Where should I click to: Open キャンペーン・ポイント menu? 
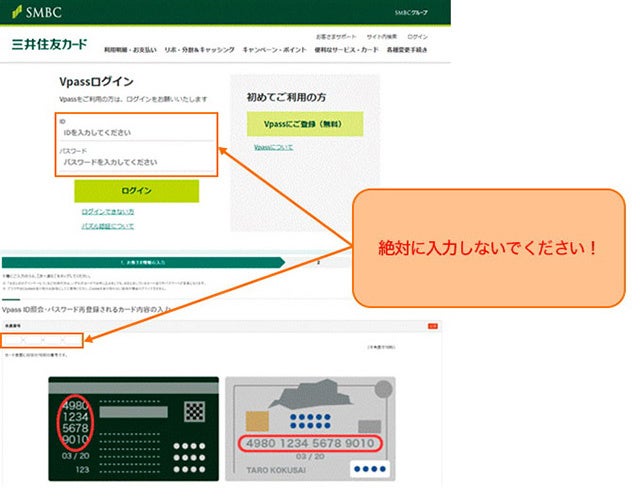[x=274, y=50]
